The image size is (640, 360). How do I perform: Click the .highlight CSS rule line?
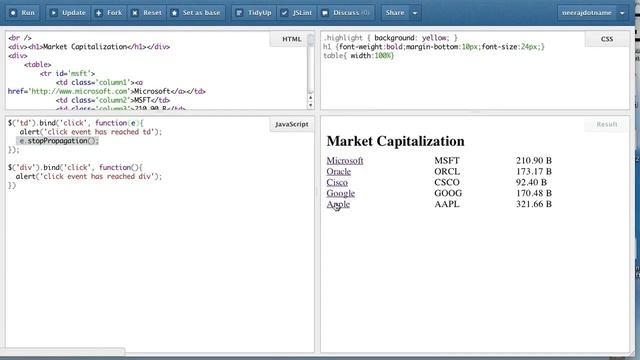pos(391,38)
